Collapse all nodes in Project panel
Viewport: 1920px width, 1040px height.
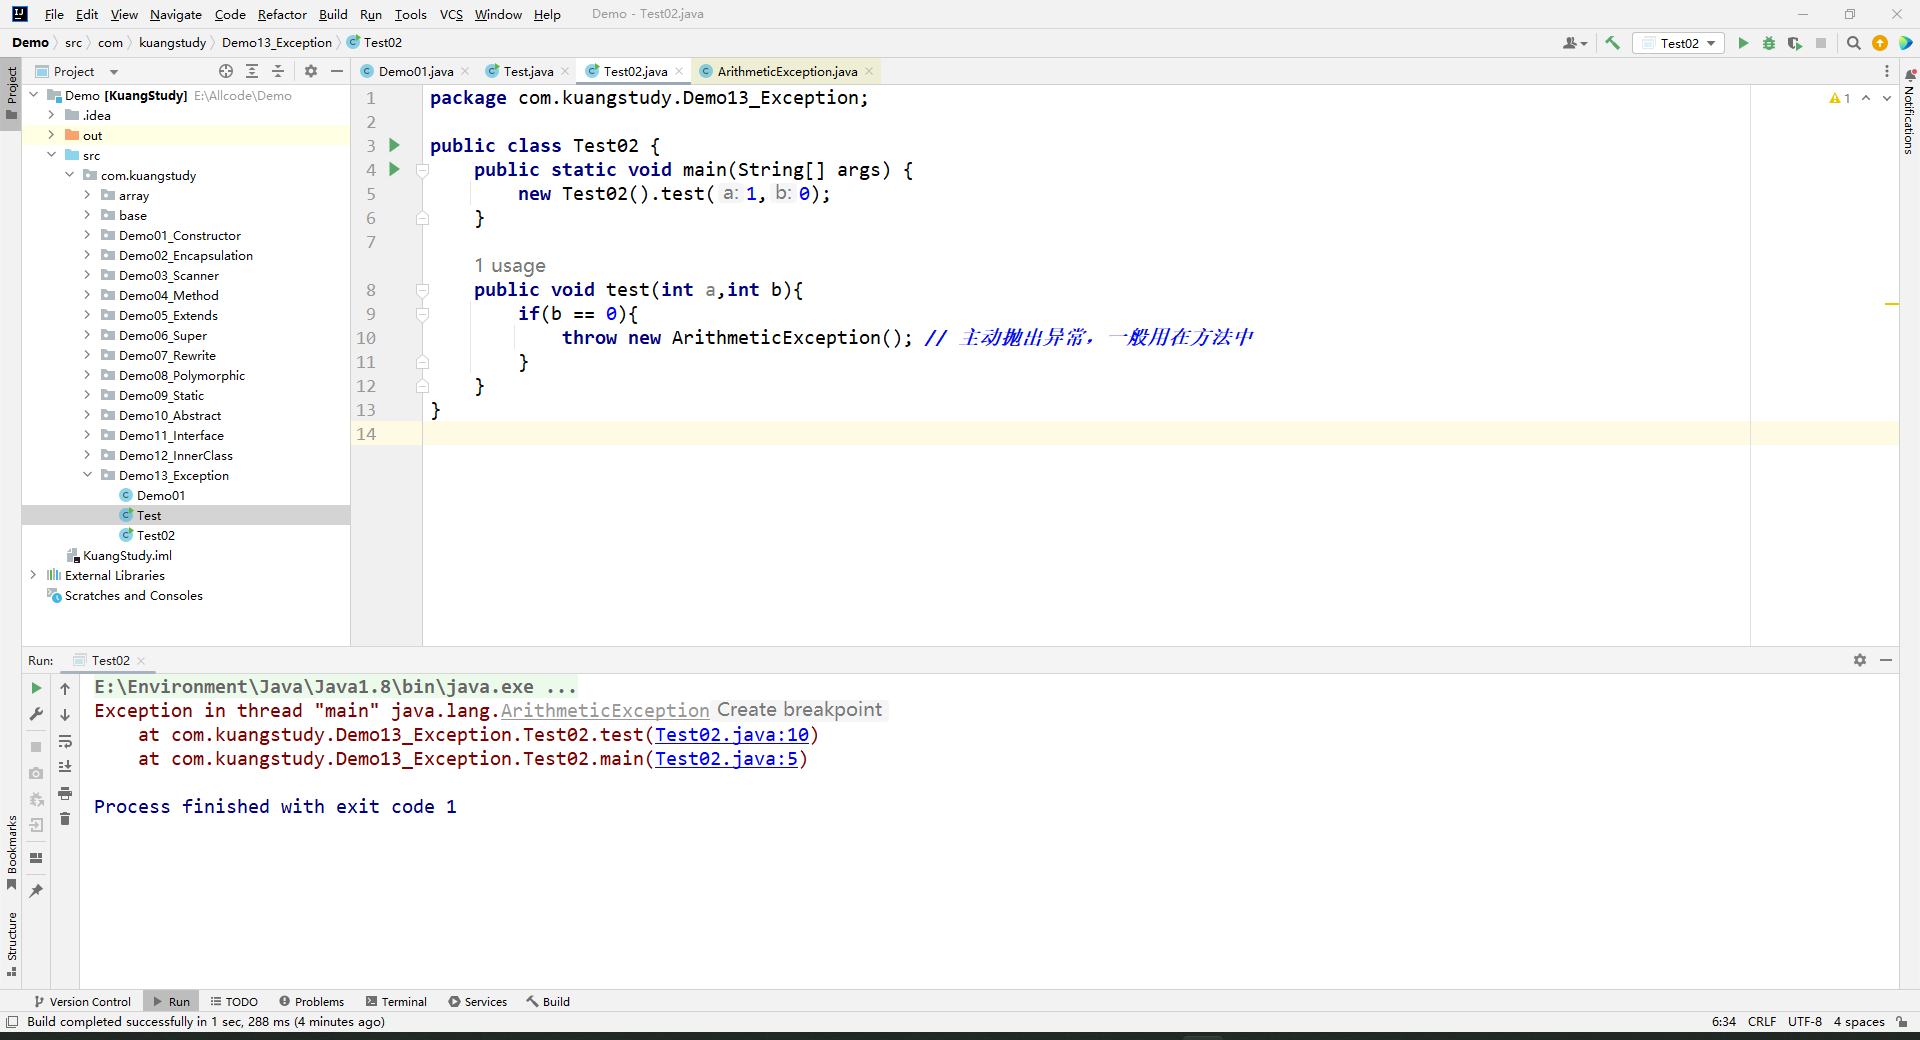(278, 71)
